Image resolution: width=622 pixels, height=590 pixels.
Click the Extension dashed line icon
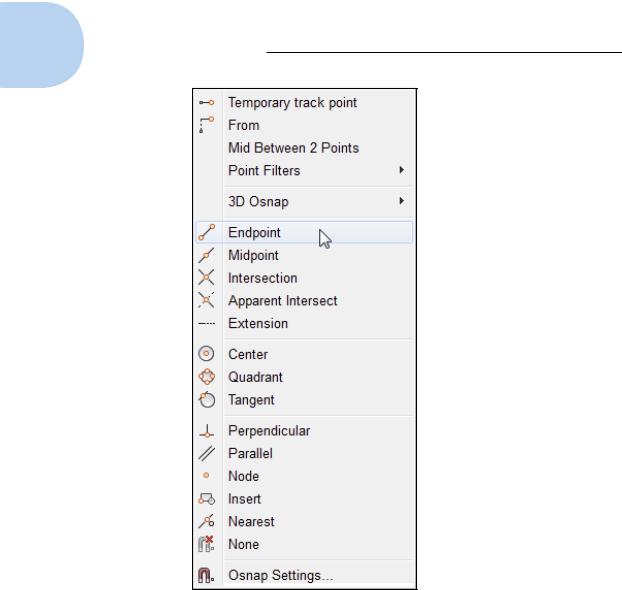point(206,323)
